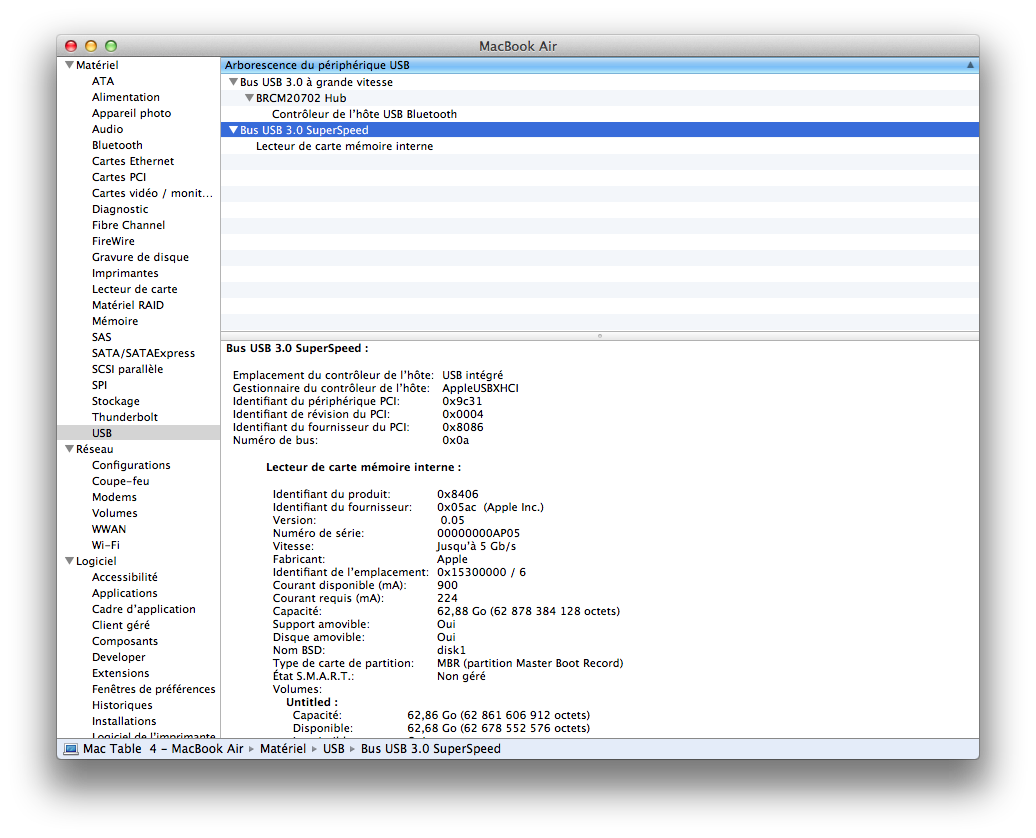The height and width of the screenshot is (838, 1036).
Task: Click the Mac computer icon in path bar
Action: coord(71,749)
